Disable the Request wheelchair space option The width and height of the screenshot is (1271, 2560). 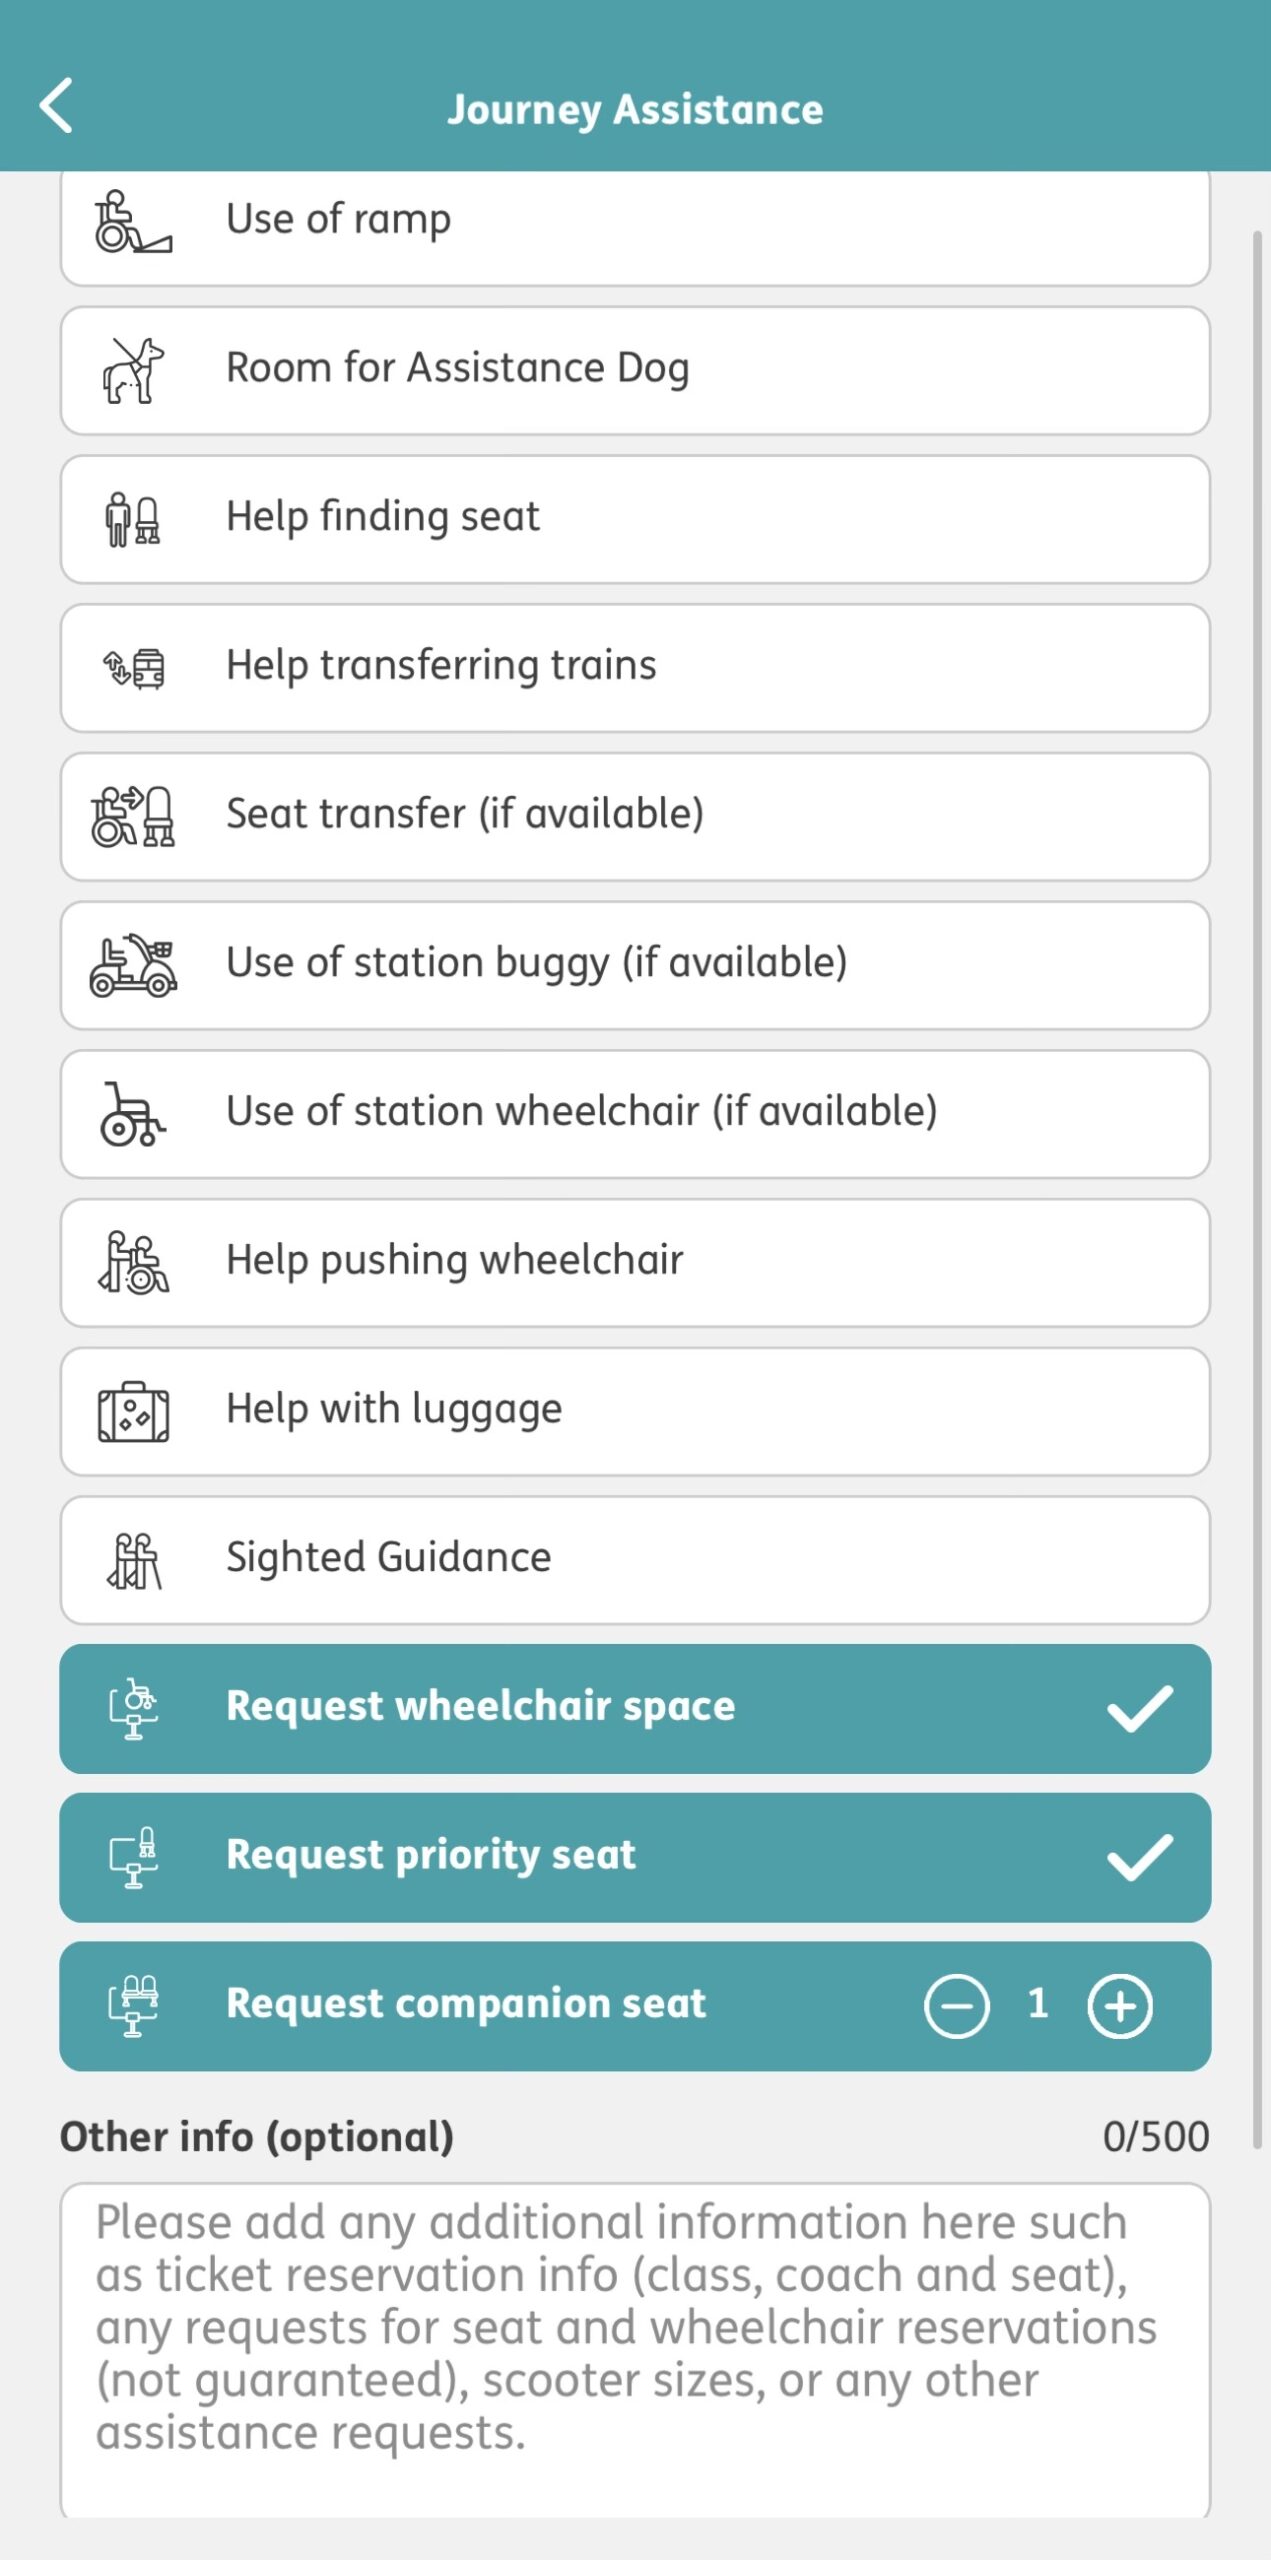[x=635, y=1707]
